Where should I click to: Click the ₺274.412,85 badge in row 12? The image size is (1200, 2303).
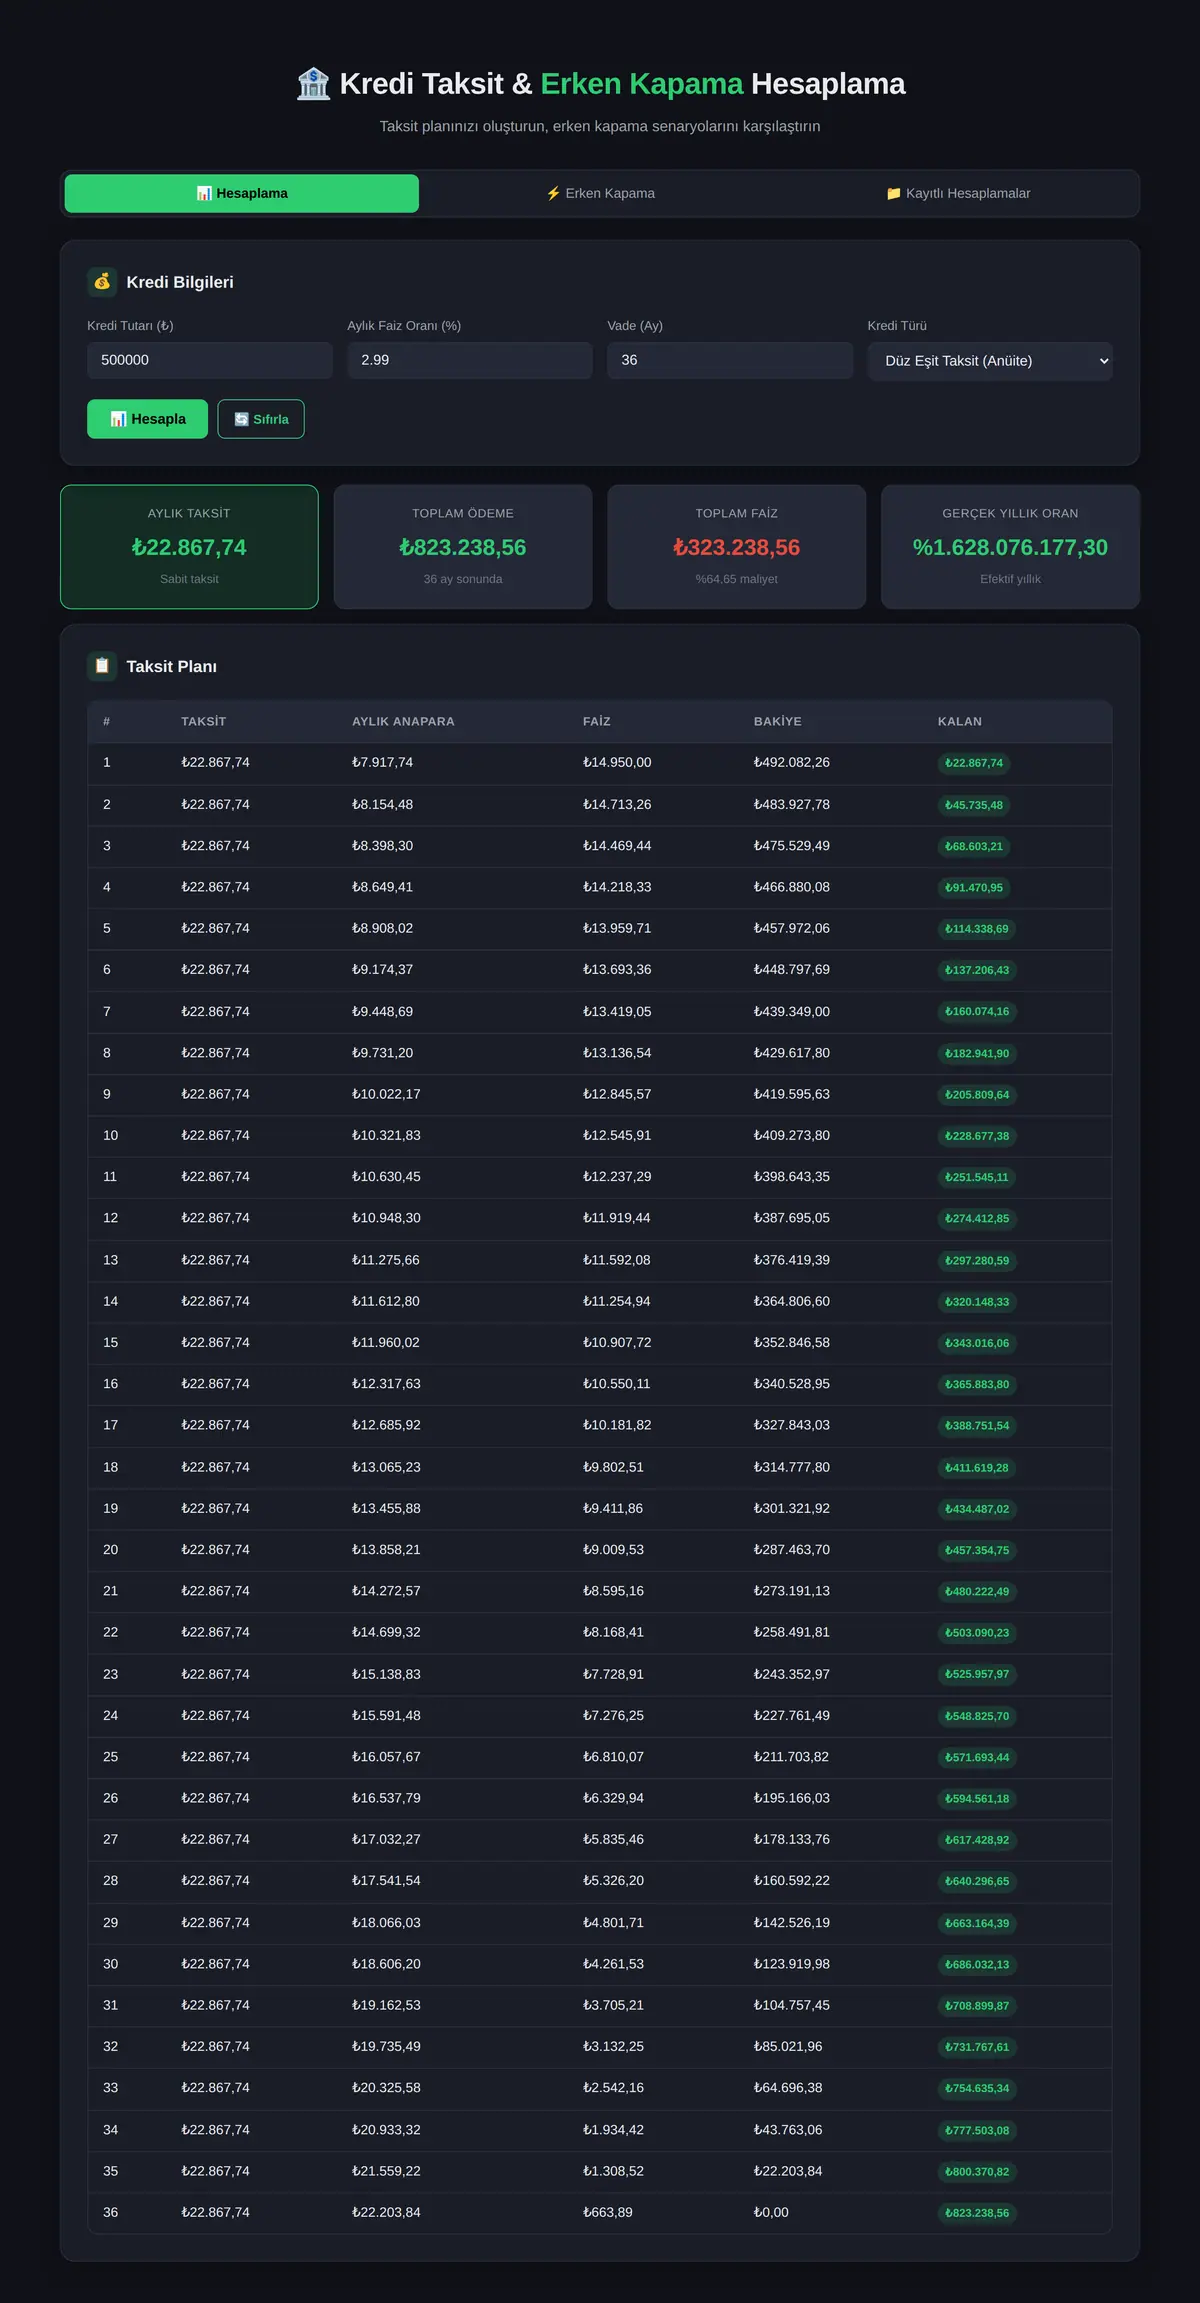[977, 1218]
